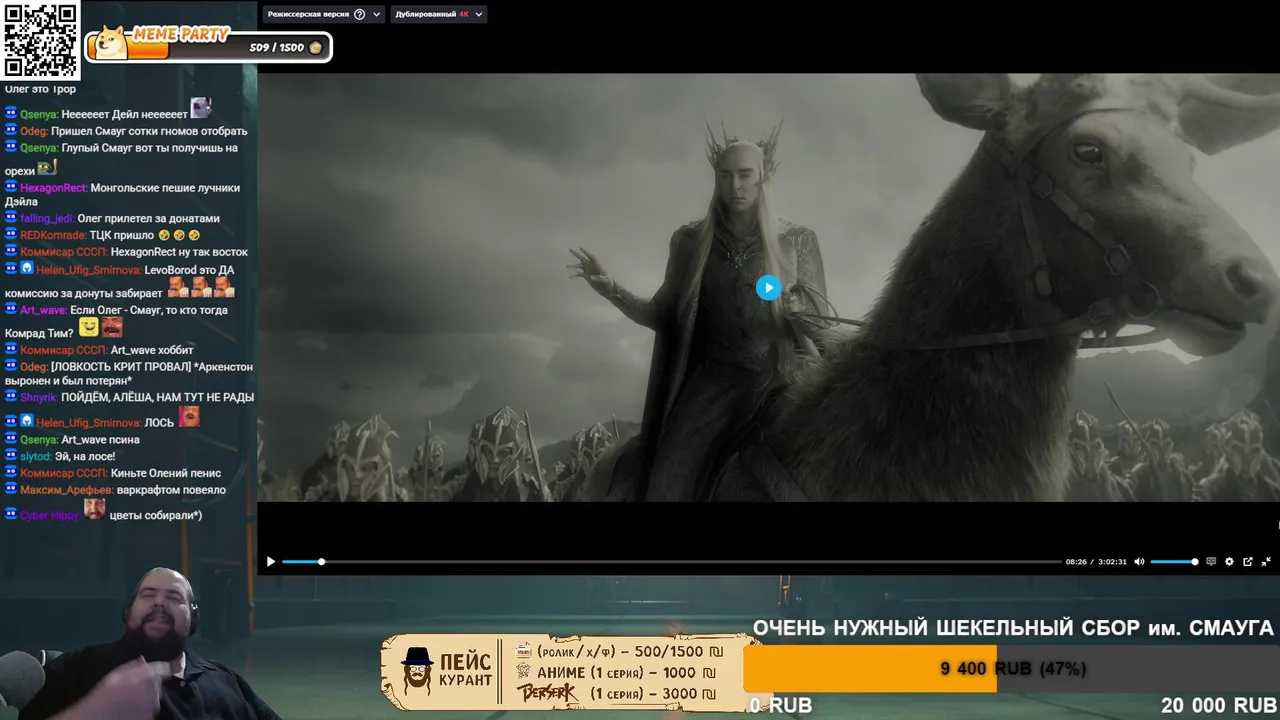Click the message 'ЛОСЬ' from Helen_Ufig_Smirnova
Viewport: 1280px width, 720px height.
click(x=159, y=423)
